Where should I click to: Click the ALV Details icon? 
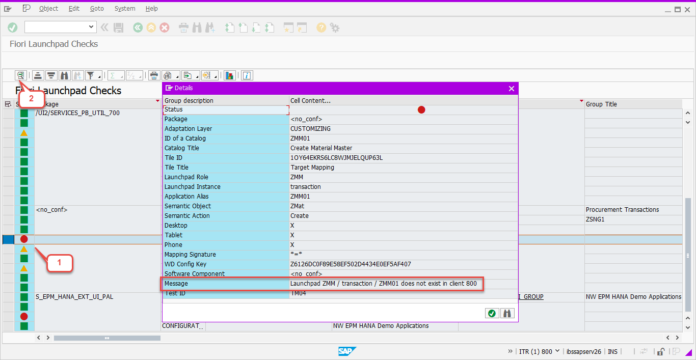(20, 75)
